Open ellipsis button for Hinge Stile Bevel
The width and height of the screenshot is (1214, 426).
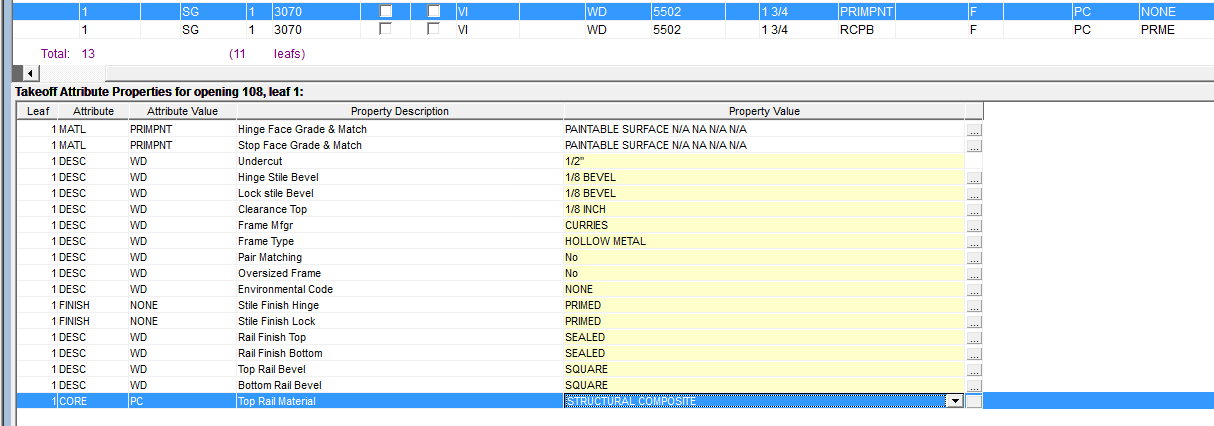tap(974, 178)
